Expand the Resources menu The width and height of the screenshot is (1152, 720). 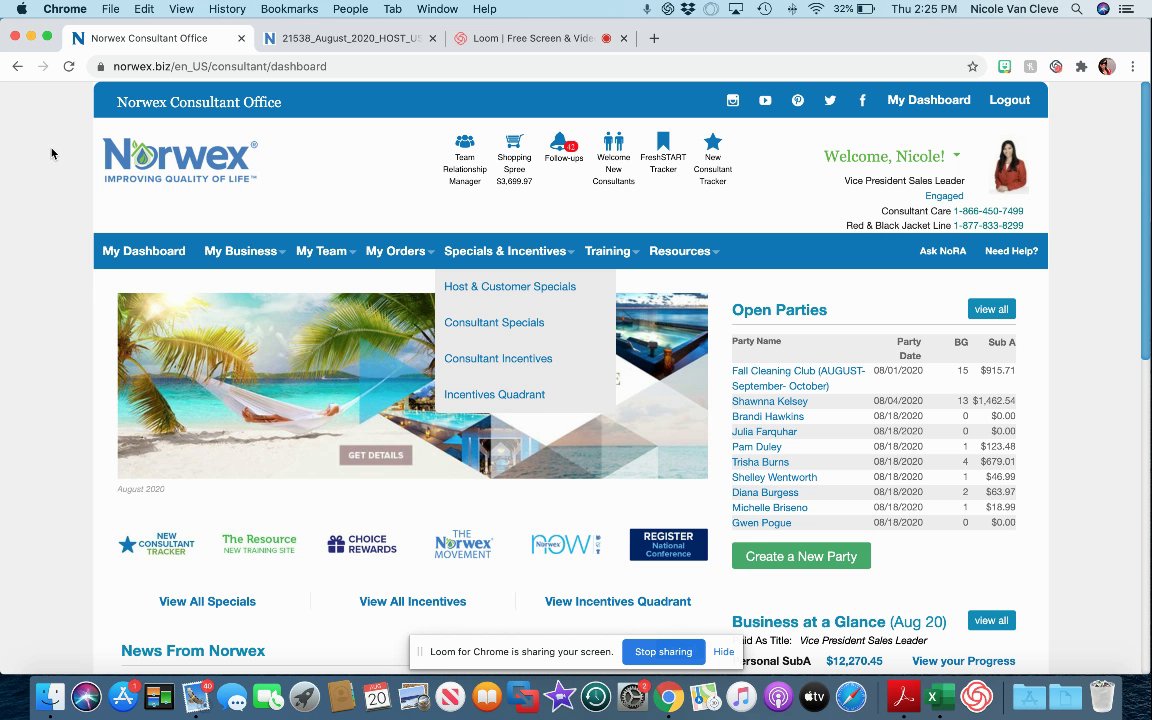pyautogui.click(x=683, y=251)
